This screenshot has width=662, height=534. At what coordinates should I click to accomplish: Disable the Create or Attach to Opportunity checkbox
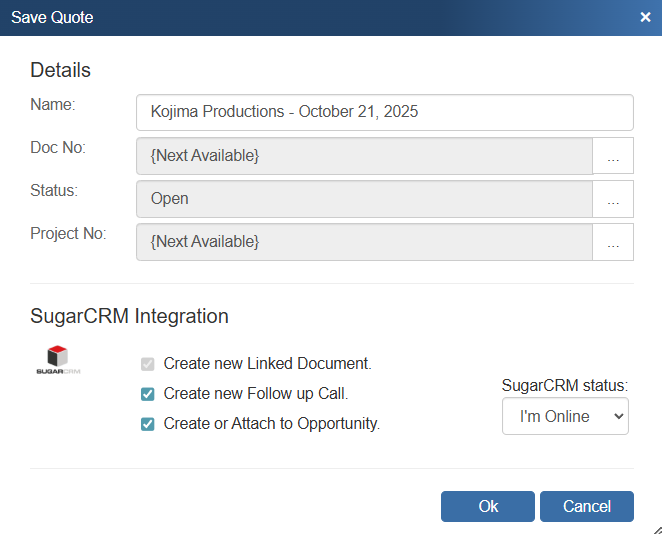point(148,424)
